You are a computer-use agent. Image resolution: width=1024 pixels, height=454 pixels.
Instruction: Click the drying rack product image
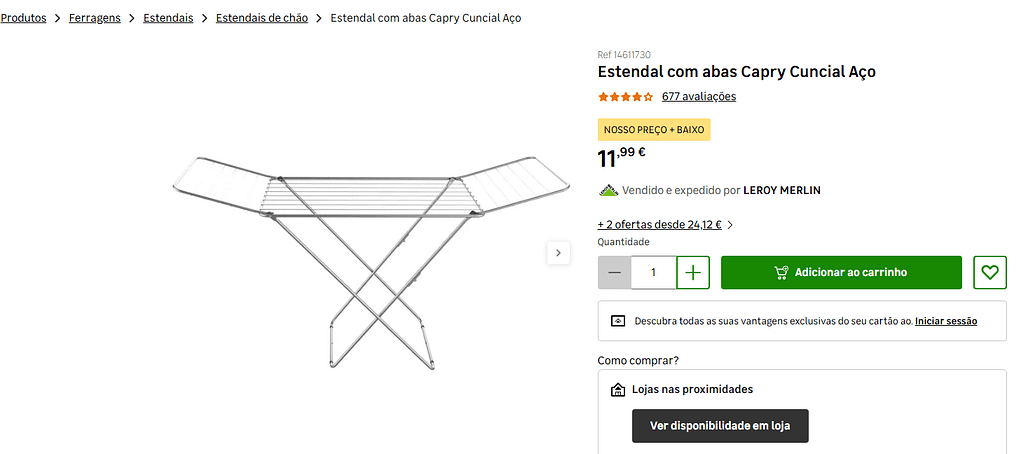click(x=340, y=250)
